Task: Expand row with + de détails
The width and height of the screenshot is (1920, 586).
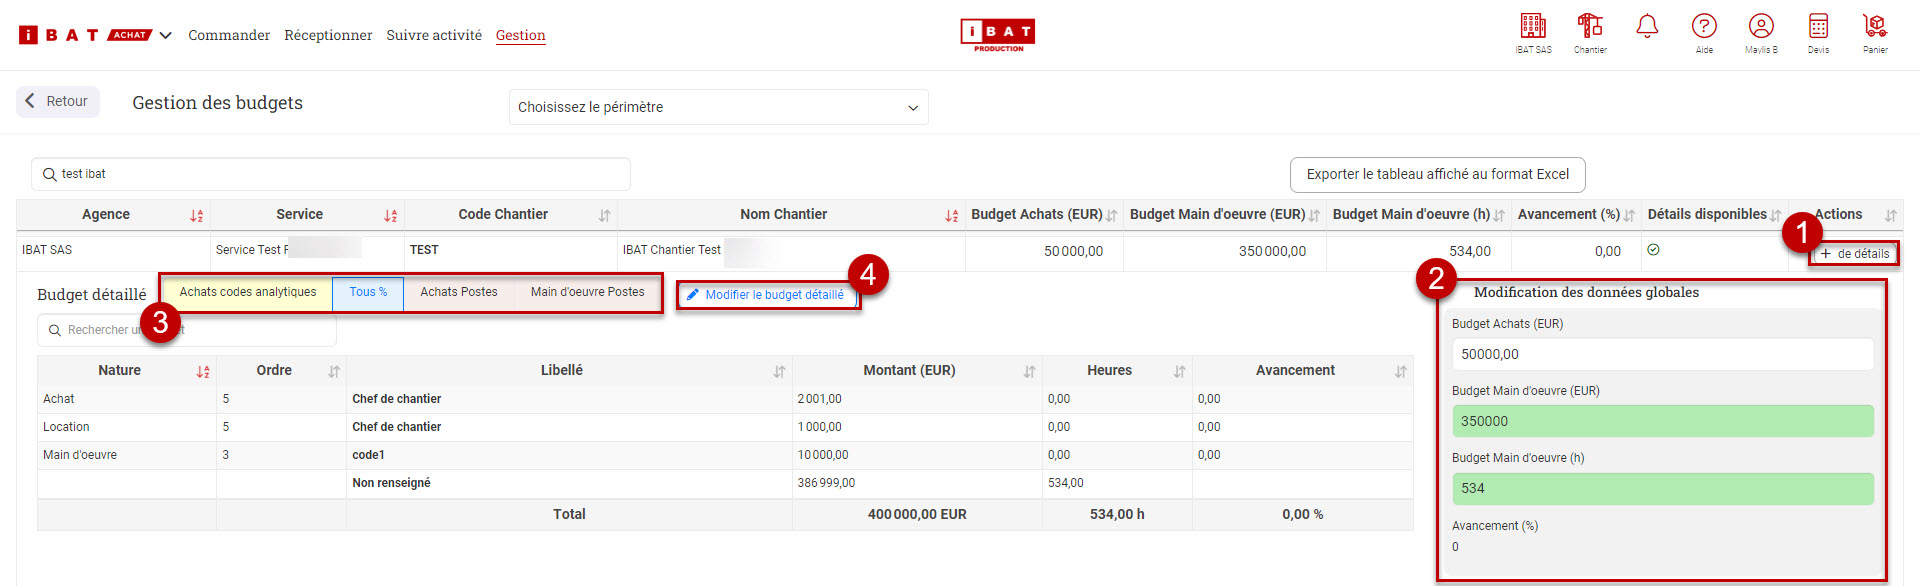Action: (1854, 254)
